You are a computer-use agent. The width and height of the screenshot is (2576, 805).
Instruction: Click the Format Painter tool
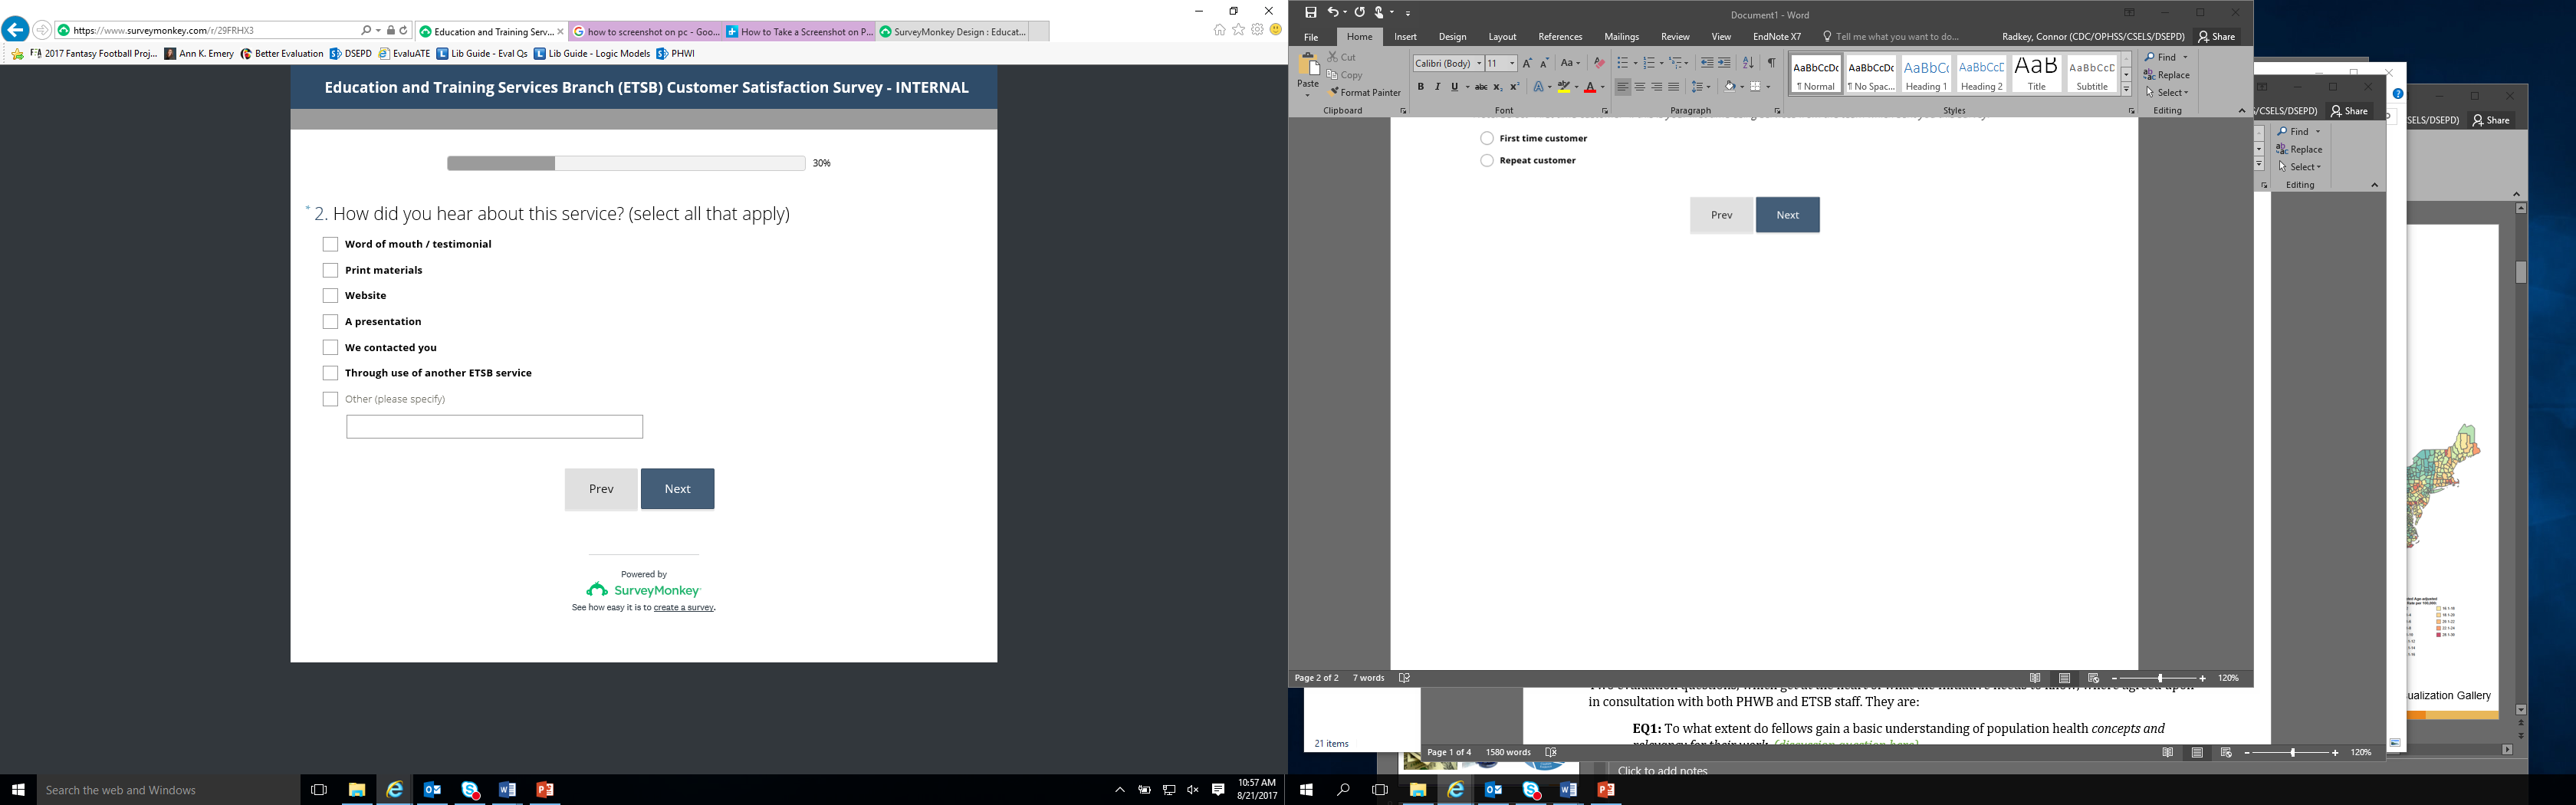point(1365,93)
